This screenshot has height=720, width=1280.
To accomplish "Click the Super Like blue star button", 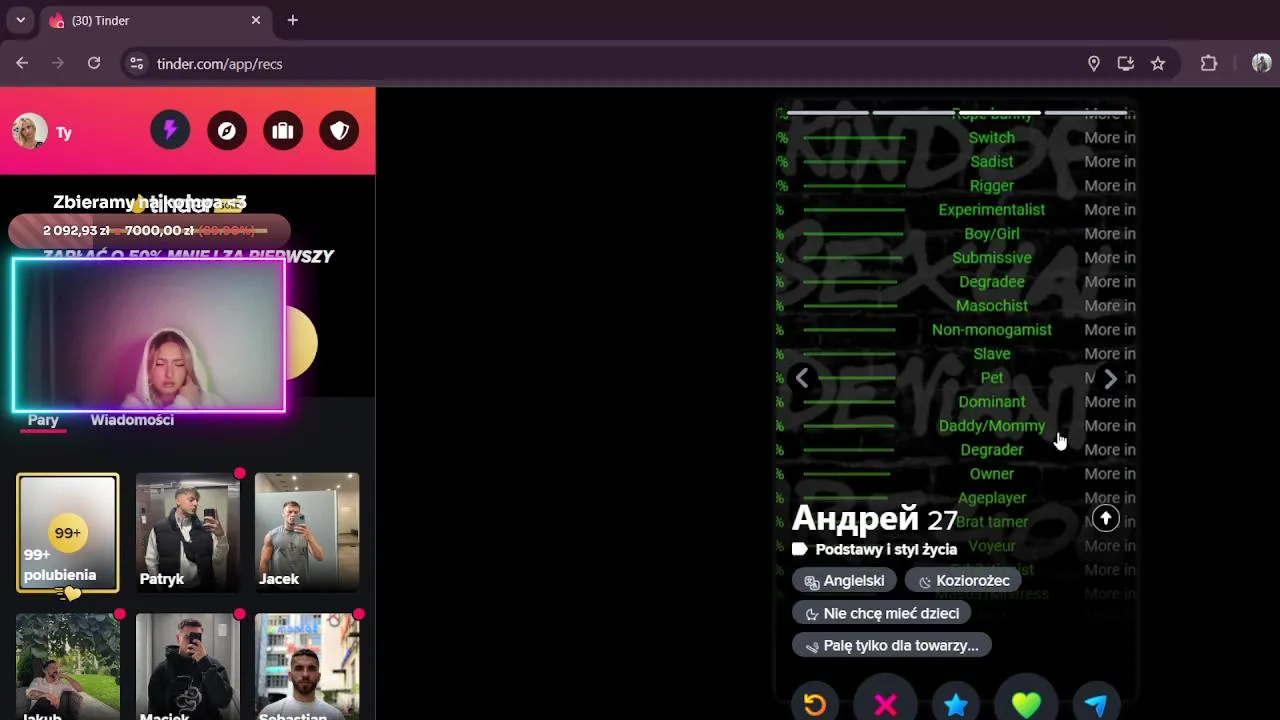I will 956,704.
